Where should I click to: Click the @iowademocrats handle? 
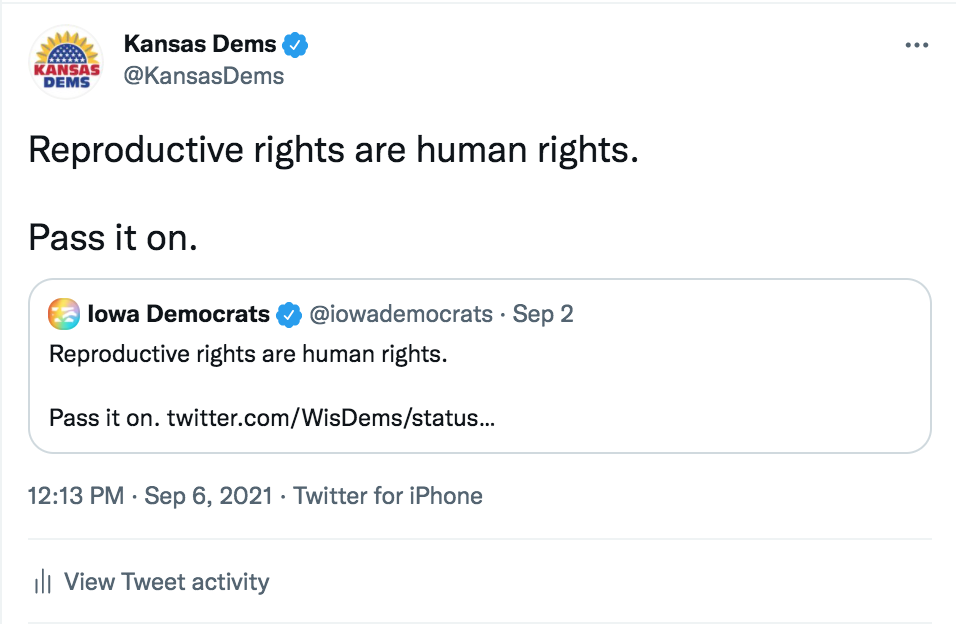tap(401, 314)
